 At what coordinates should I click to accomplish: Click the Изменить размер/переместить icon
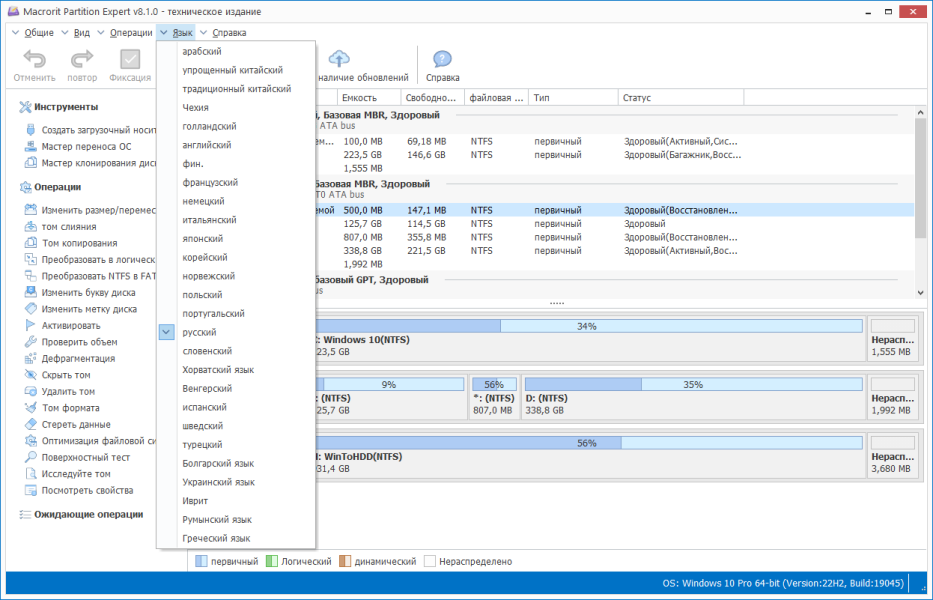click(x=30, y=210)
